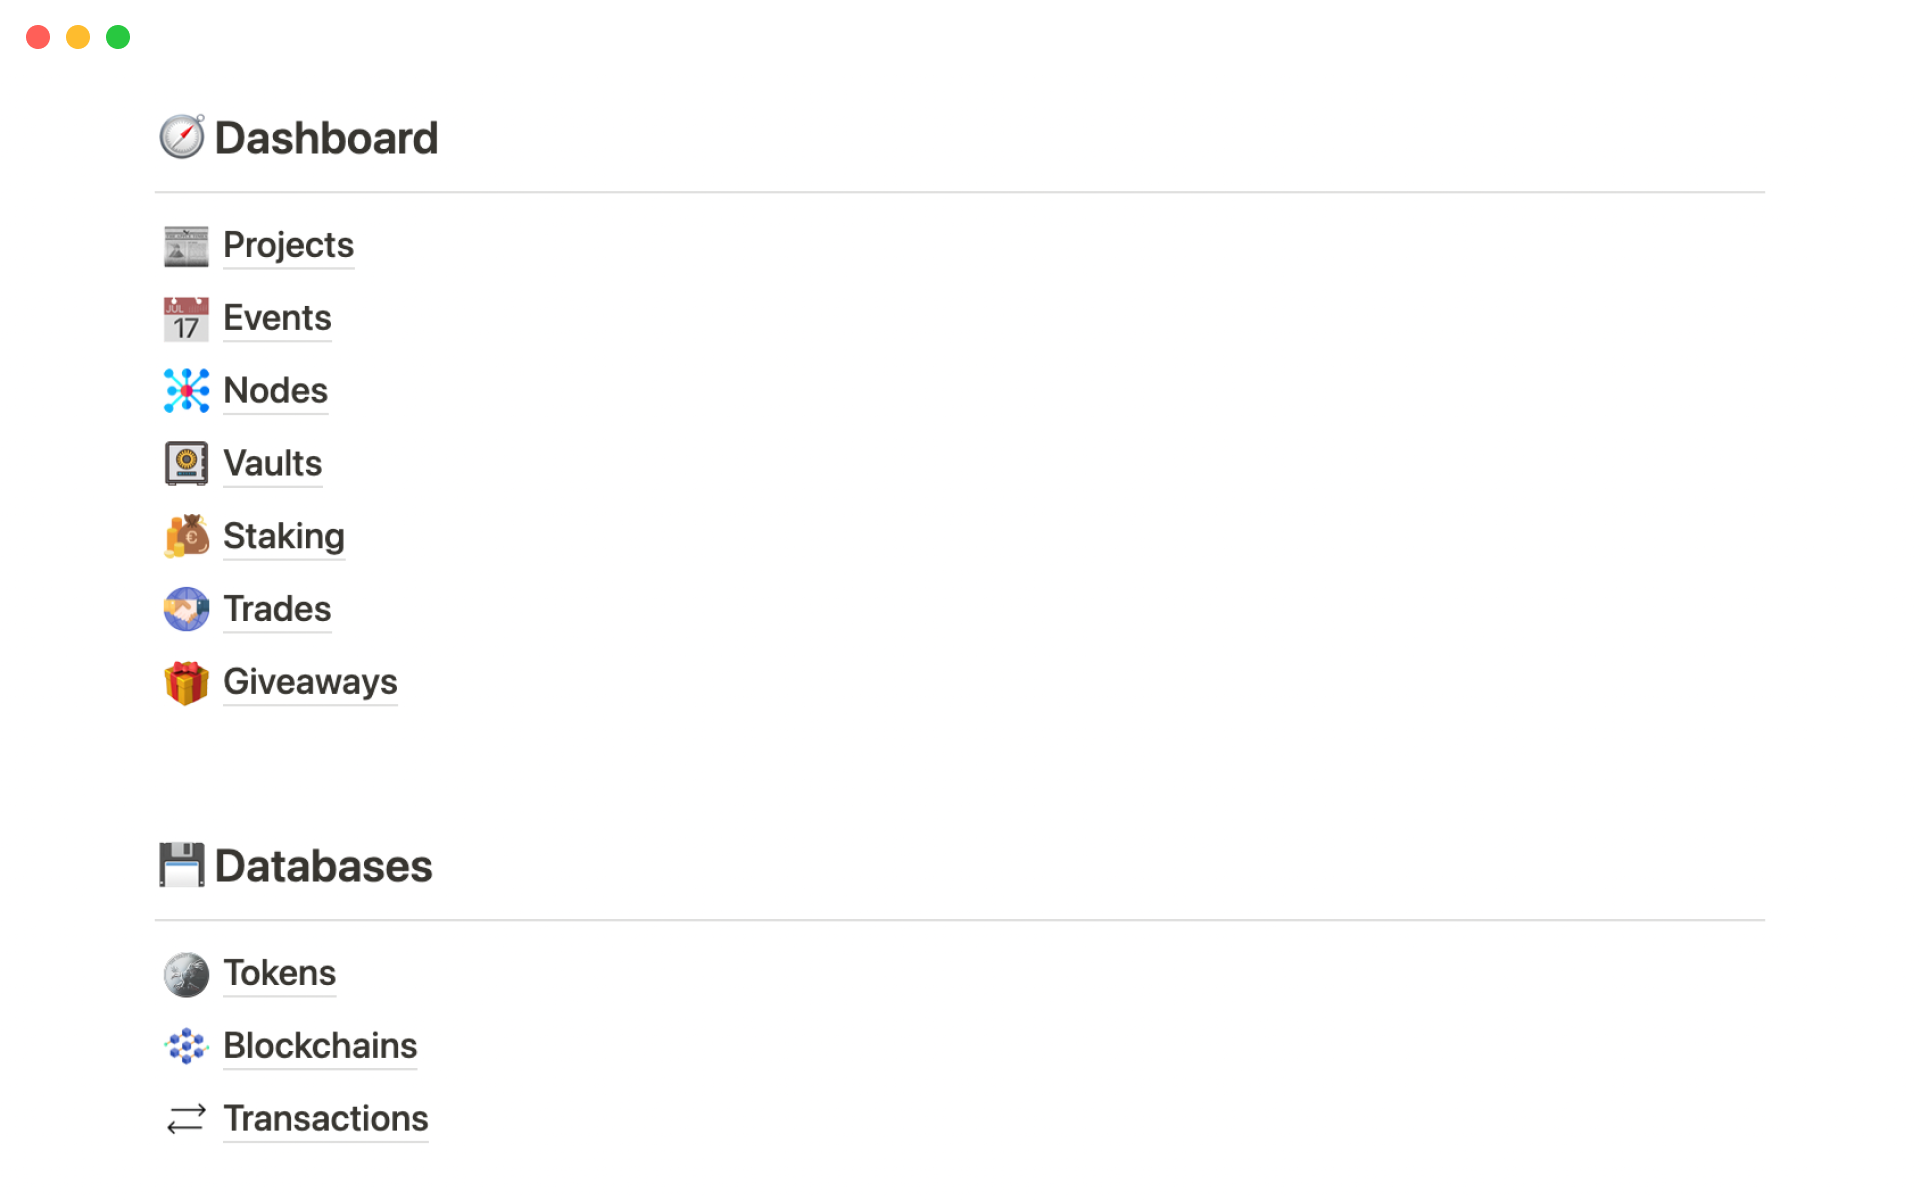
Task: Open the Trades page link
Action: pyautogui.click(x=277, y=609)
